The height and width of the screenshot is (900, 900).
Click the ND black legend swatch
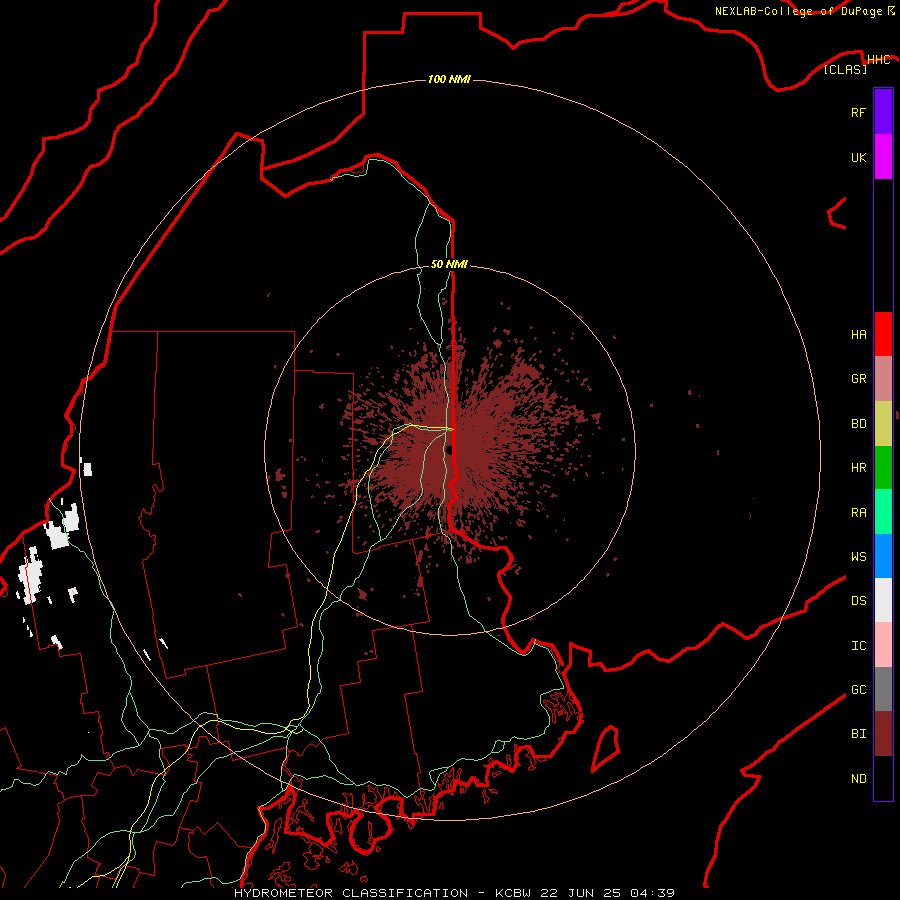(883, 778)
